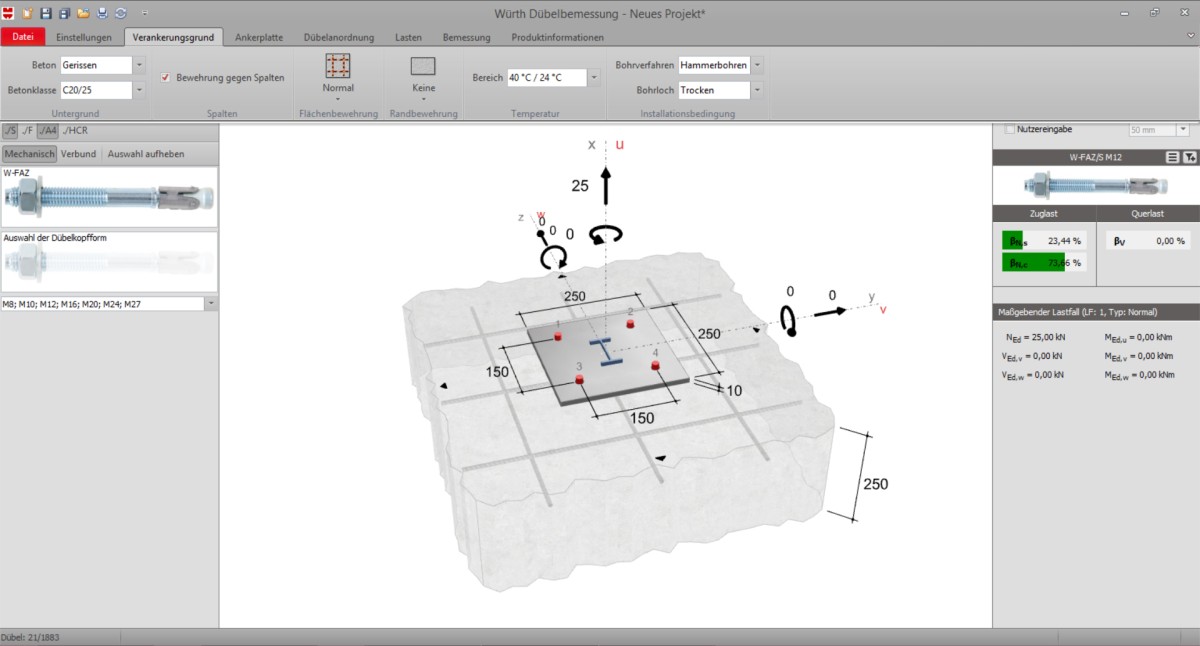The image size is (1200, 646).
Task: Click the 50 mm input field
Action: click(x=1152, y=130)
